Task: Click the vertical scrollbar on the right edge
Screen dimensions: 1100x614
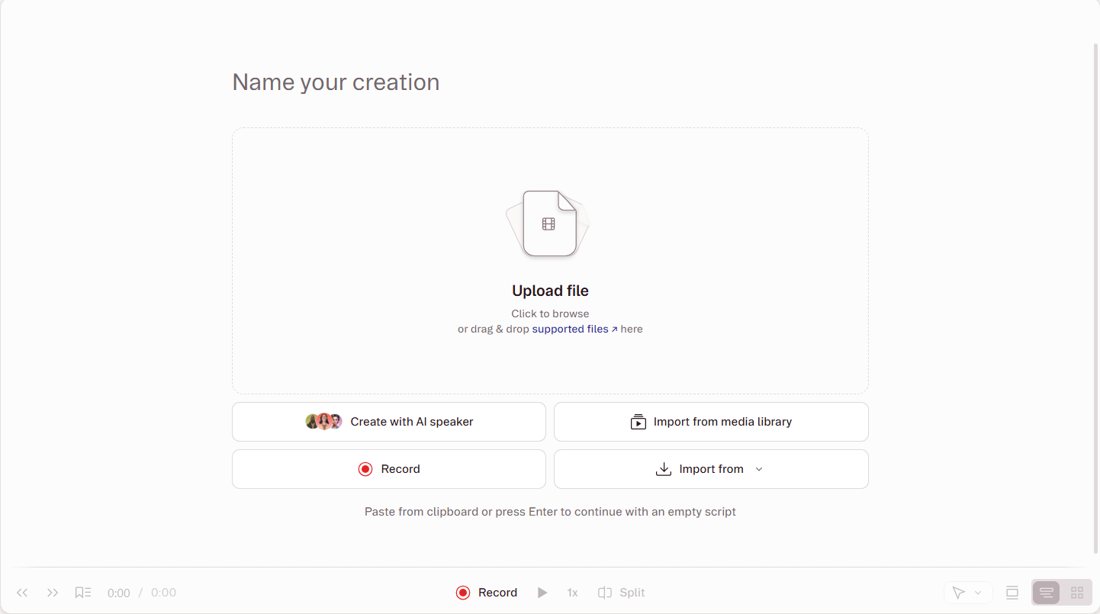Action: tap(1095, 298)
